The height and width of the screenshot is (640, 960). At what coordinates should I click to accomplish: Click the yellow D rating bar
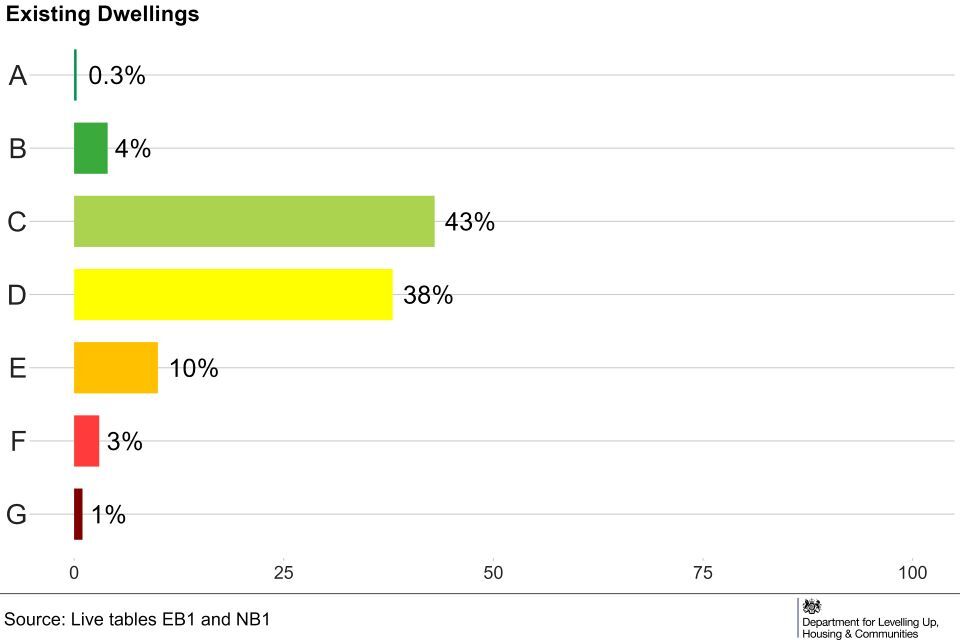pyautogui.click(x=233, y=294)
